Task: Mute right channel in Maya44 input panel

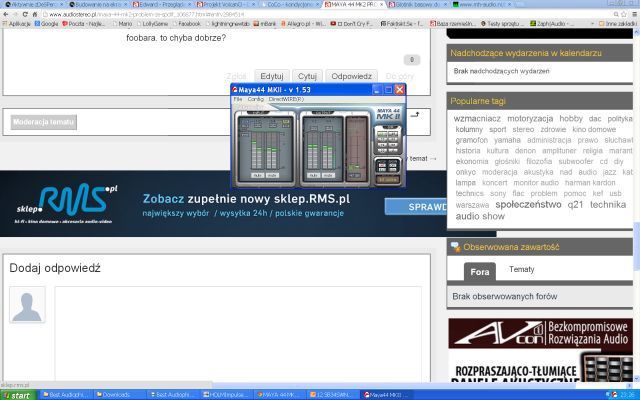Action: [x=272, y=175]
